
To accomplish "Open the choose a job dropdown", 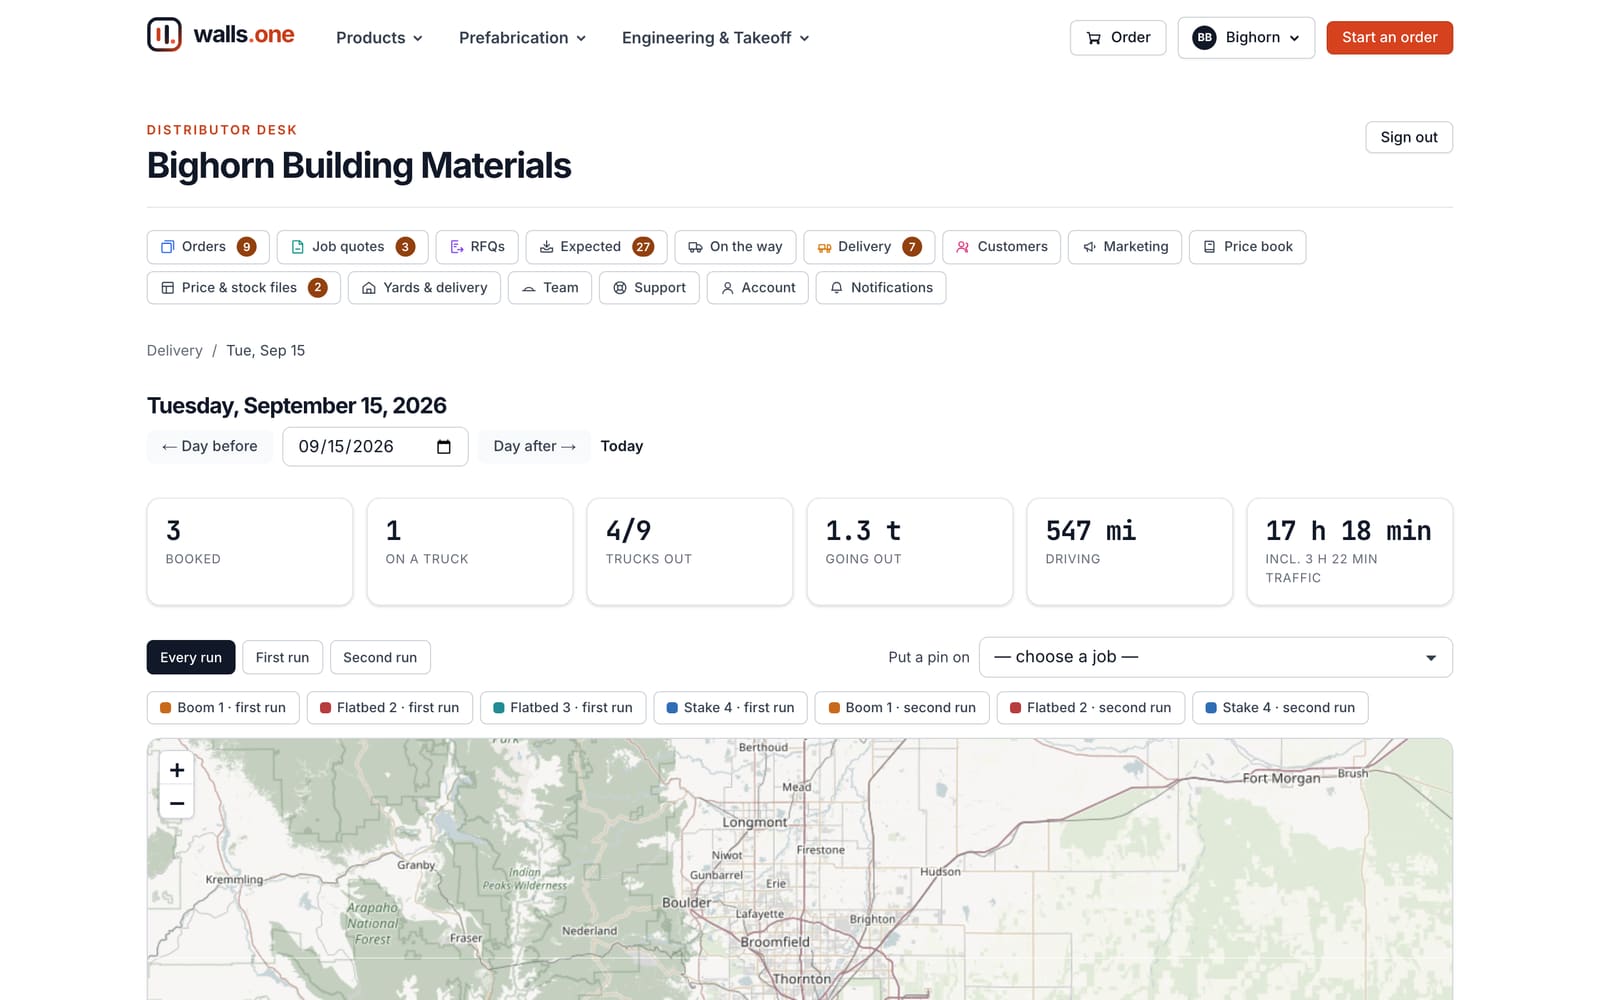I will [x=1216, y=657].
